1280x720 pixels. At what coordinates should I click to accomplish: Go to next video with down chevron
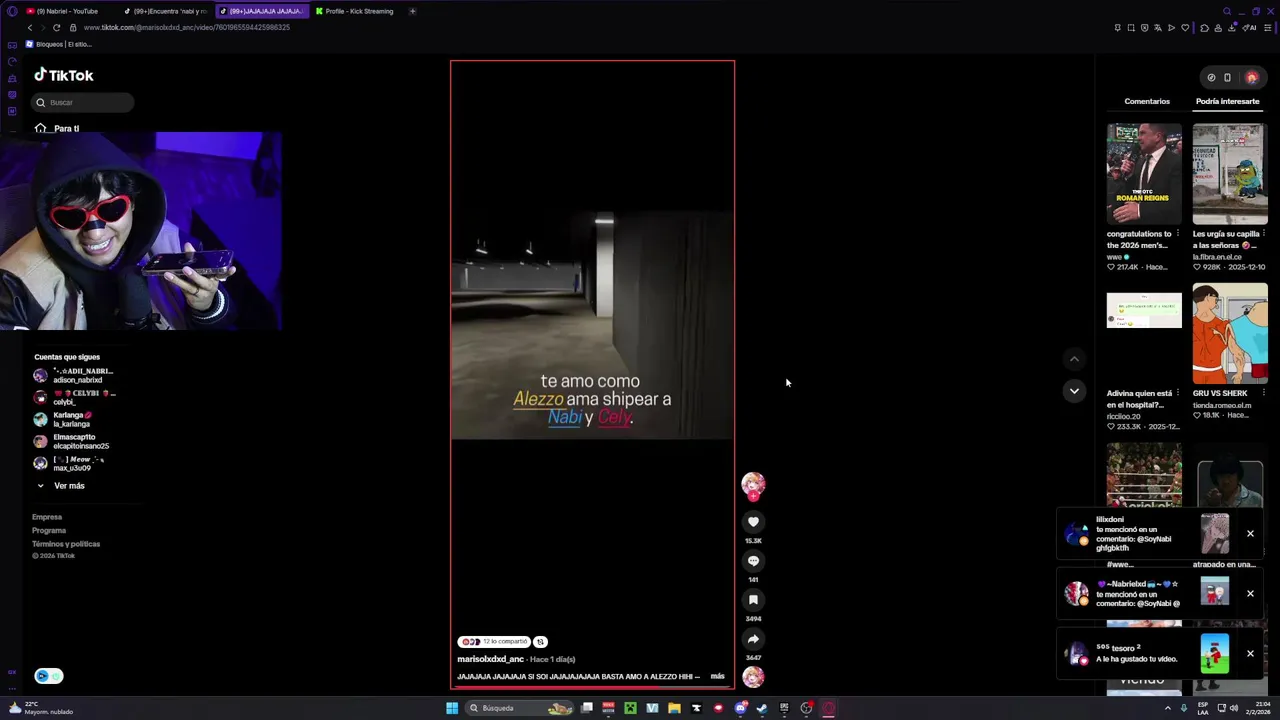click(1074, 391)
